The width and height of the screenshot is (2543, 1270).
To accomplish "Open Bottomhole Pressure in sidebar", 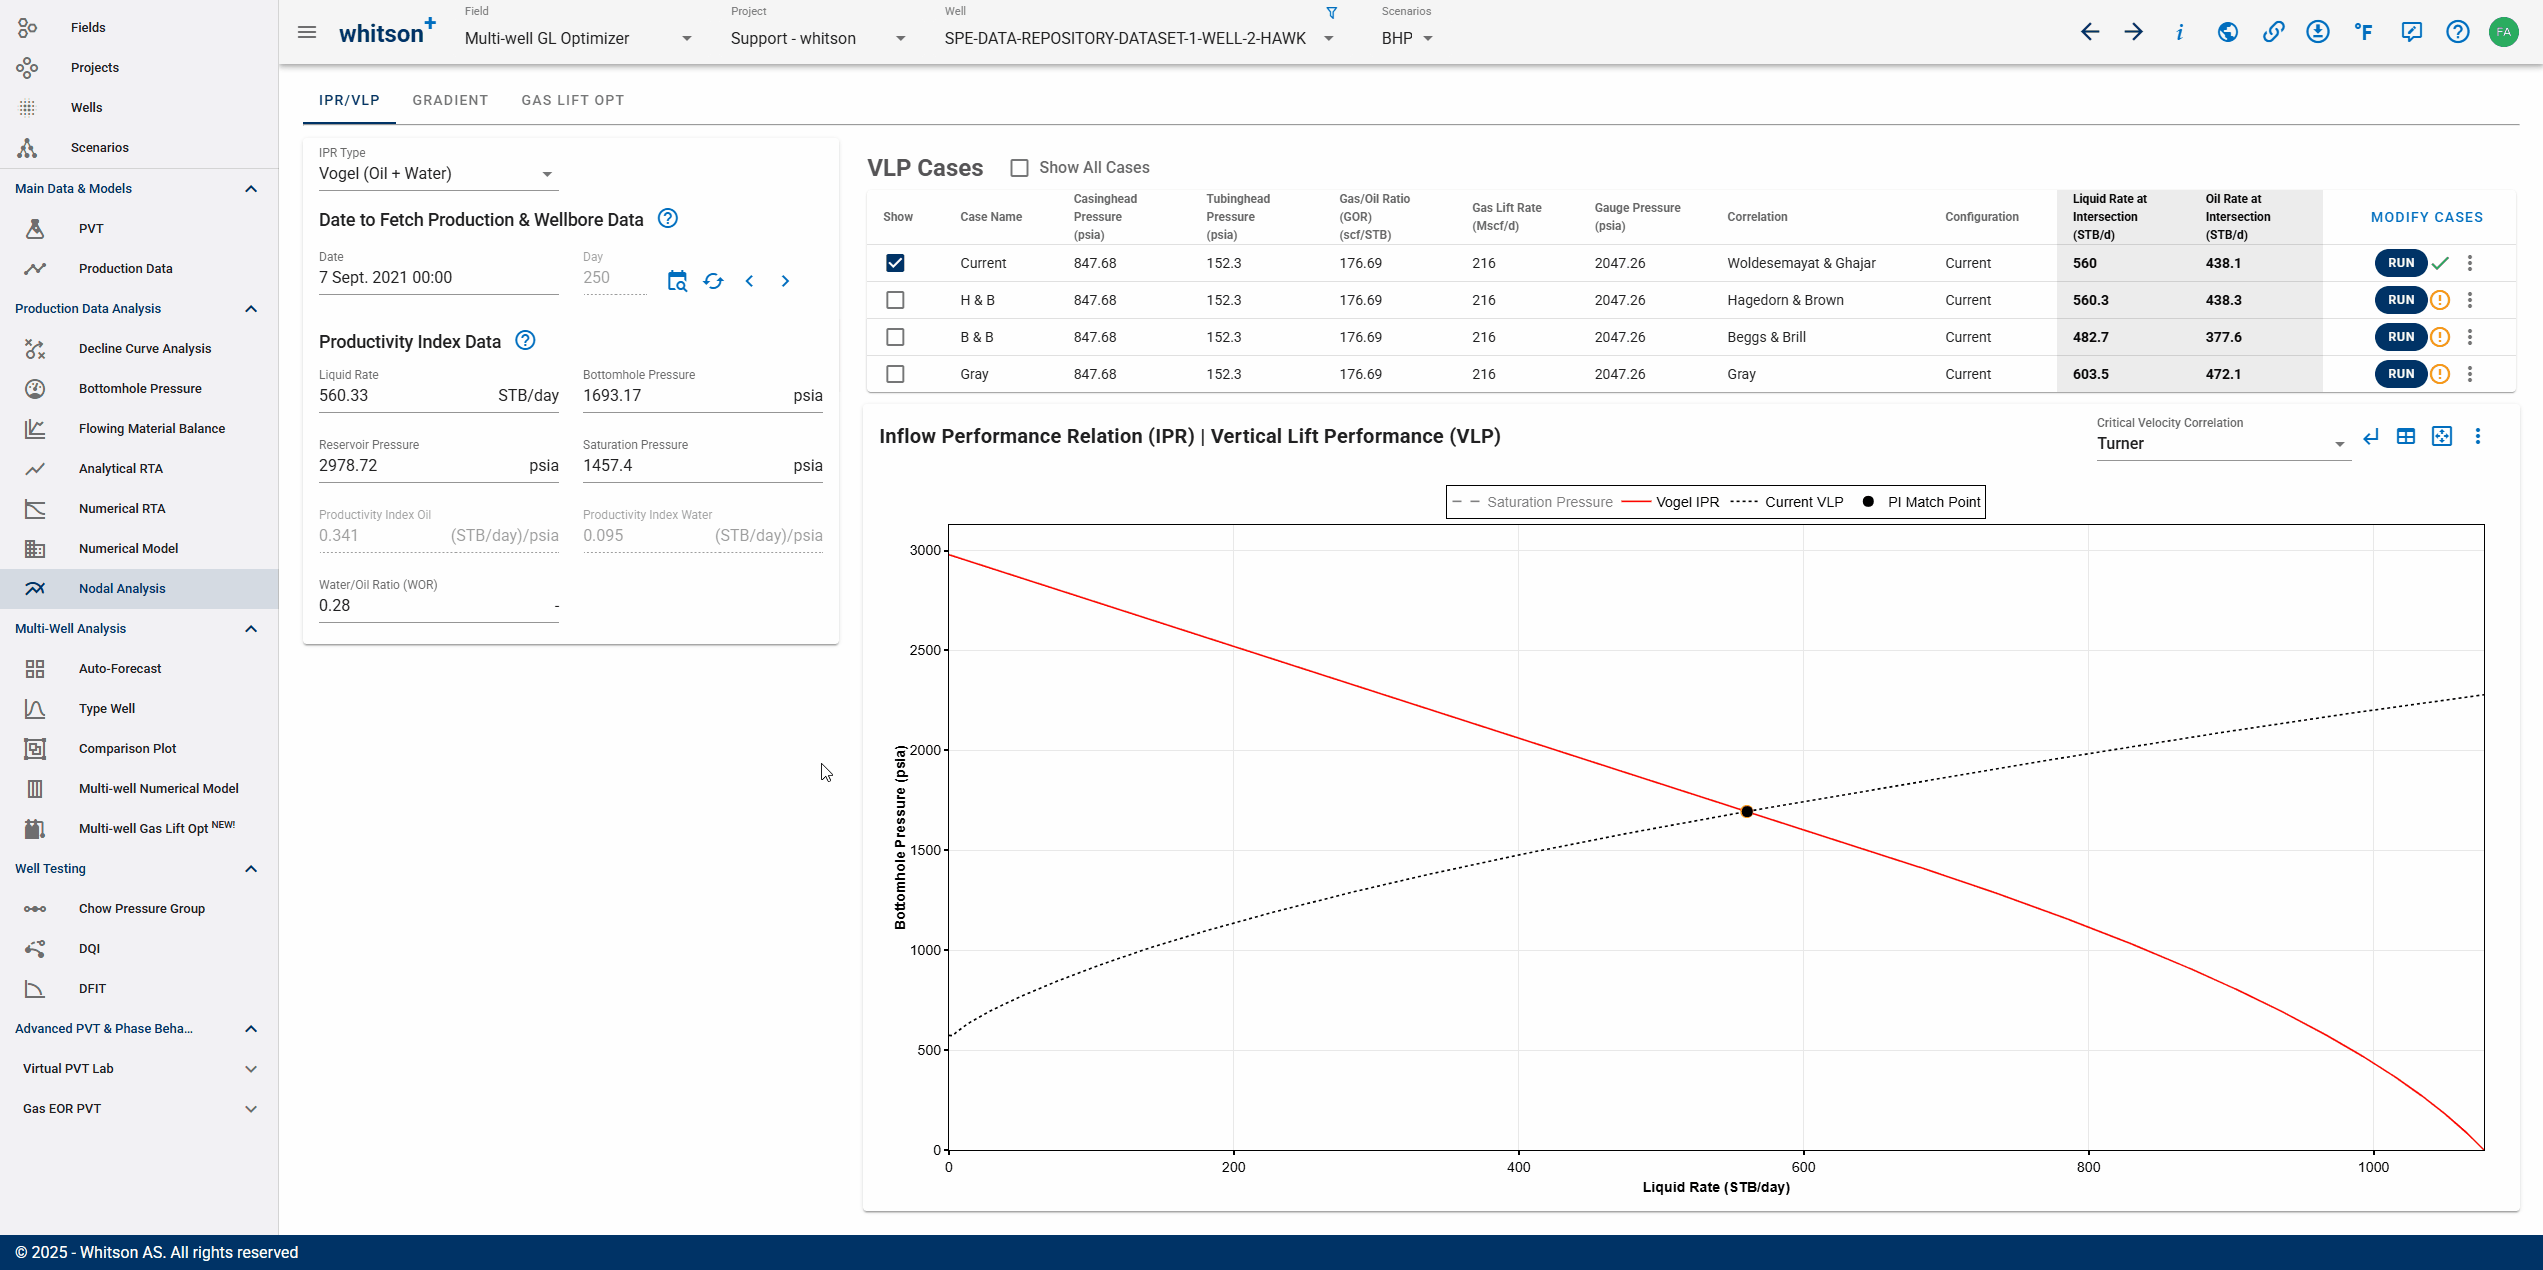I will point(139,388).
